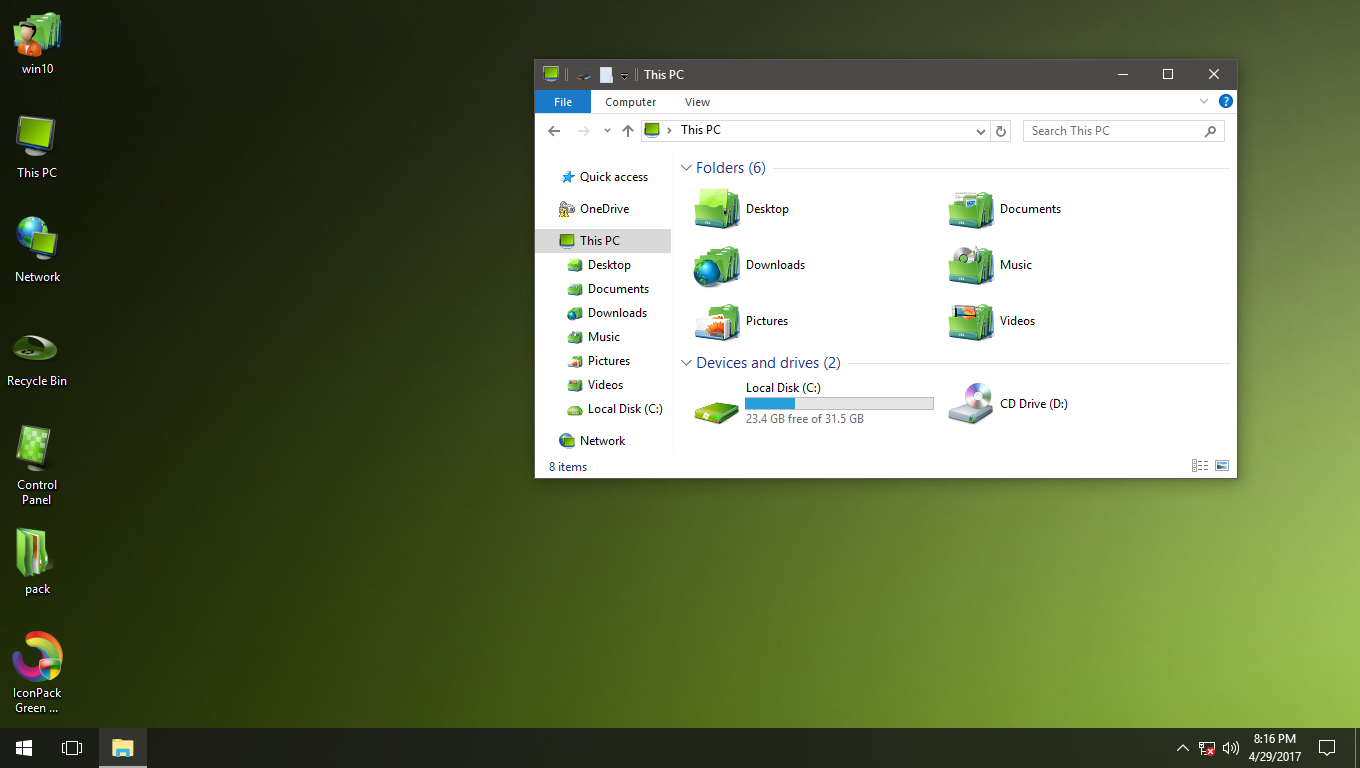
Task: Switch to large icons view via status bar toggle
Action: pyautogui.click(x=1221, y=465)
